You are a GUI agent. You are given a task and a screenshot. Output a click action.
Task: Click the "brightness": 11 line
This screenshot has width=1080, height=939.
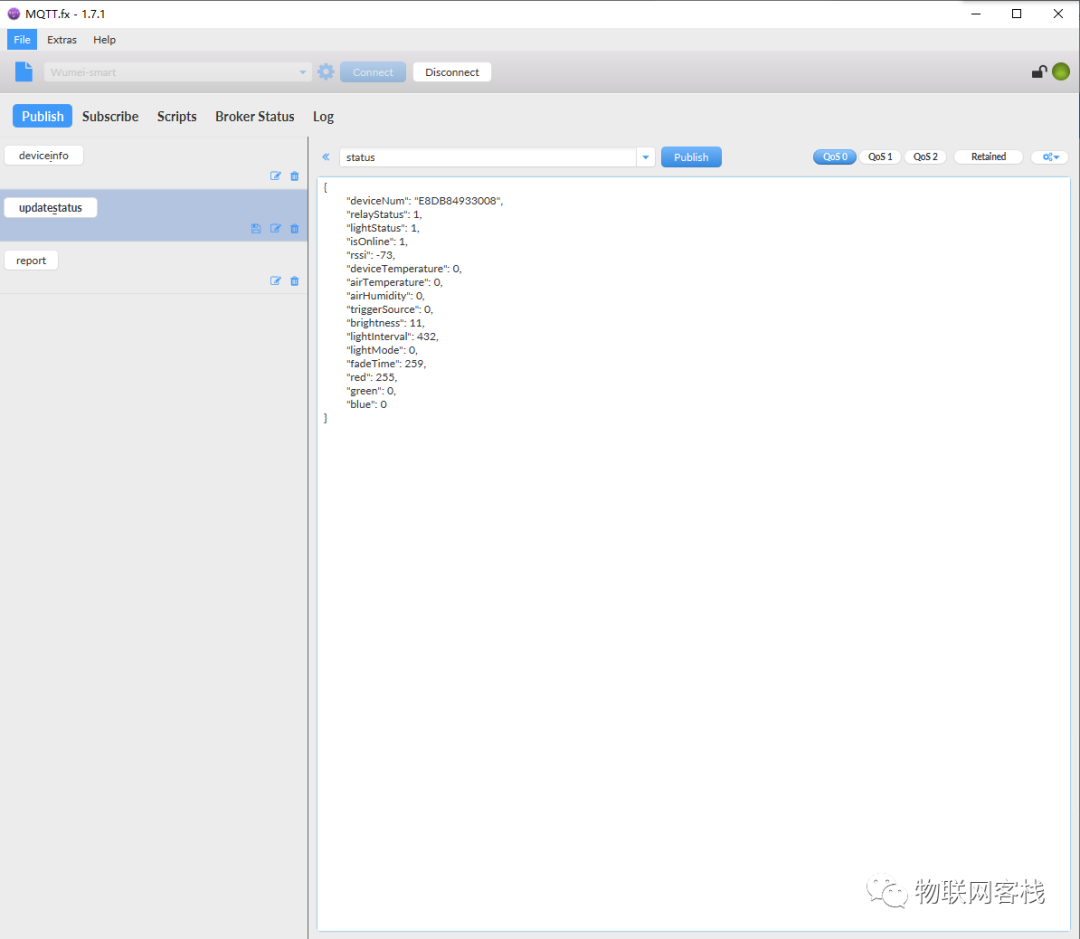click(x=385, y=323)
